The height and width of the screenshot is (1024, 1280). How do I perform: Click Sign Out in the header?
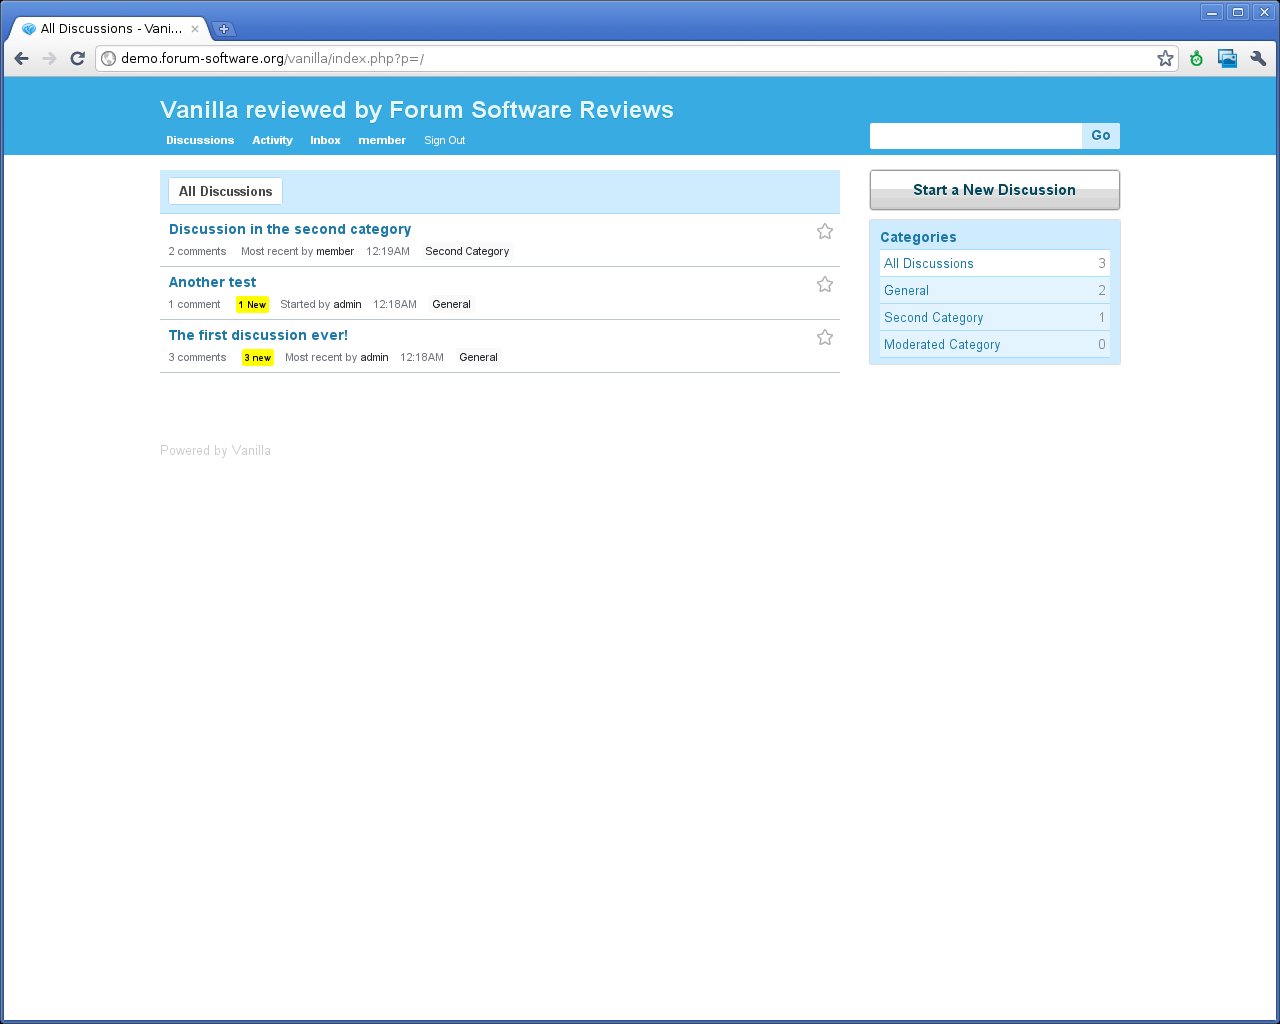[444, 140]
